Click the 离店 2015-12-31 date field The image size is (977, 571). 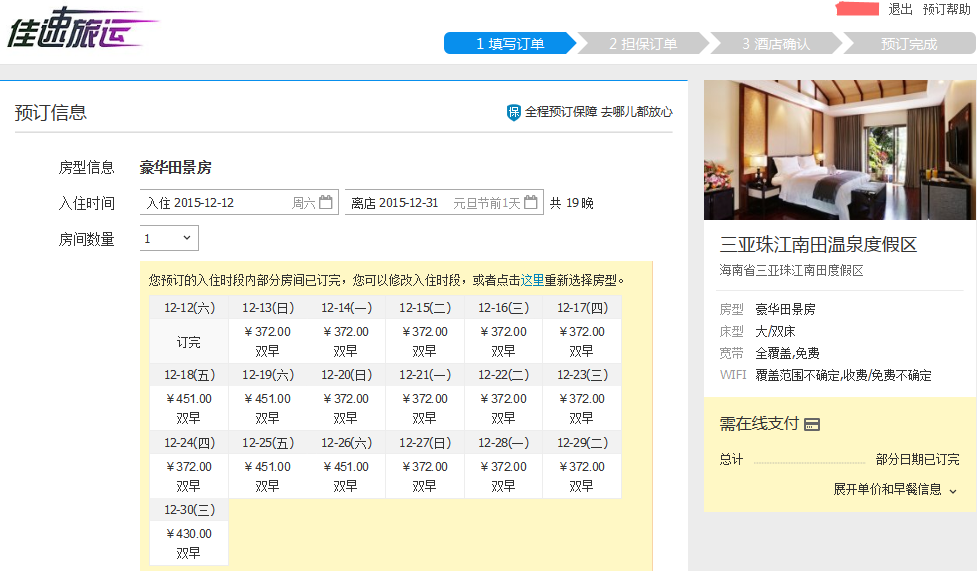(x=420, y=203)
